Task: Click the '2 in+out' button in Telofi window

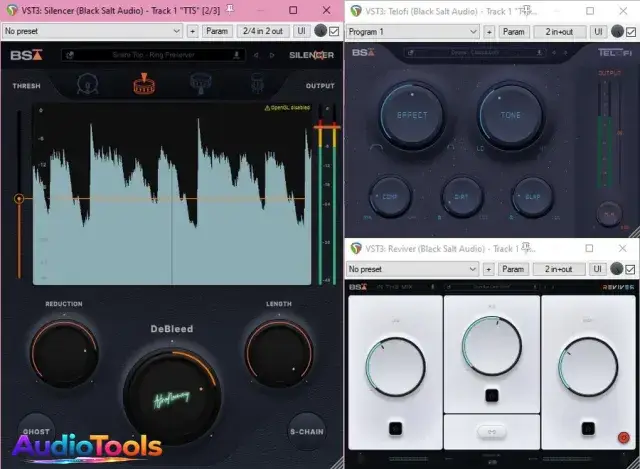Action: click(559, 32)
